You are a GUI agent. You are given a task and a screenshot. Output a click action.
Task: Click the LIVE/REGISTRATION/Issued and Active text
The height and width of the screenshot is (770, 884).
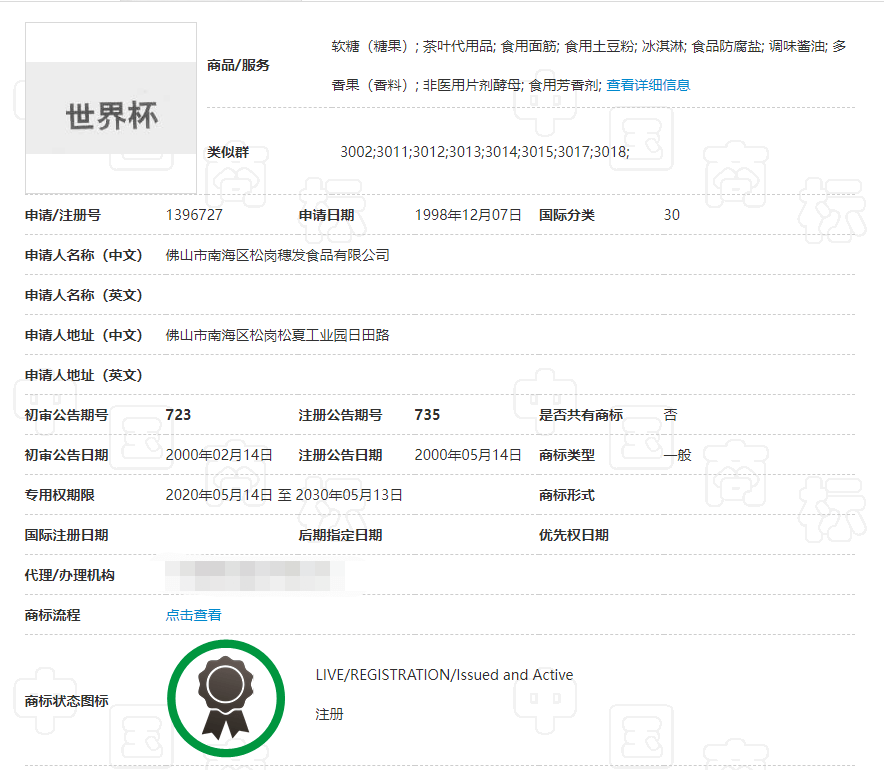444,675
